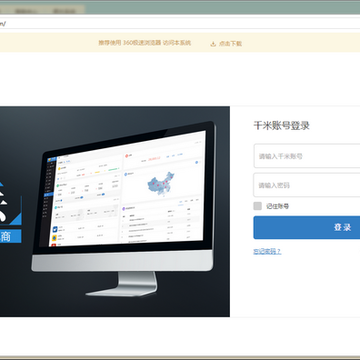The height and width of the screenshot is (360, 360).
Task: Click the browser address bar
Action: tap(180, 23)
